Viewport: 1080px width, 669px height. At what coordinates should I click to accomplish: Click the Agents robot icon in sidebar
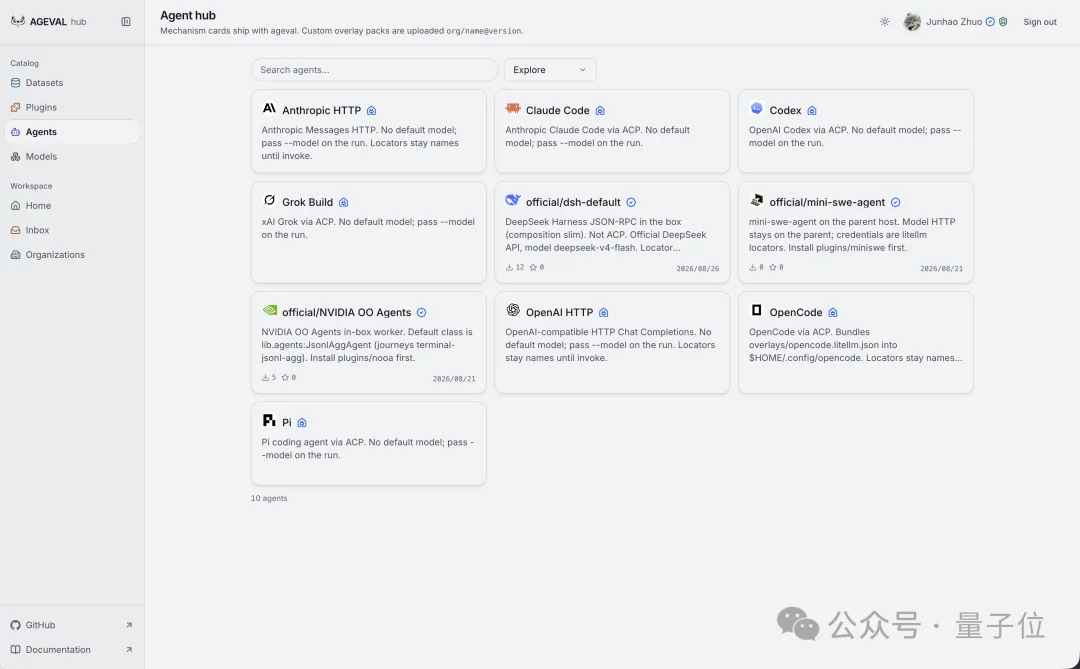pos(16,132)
